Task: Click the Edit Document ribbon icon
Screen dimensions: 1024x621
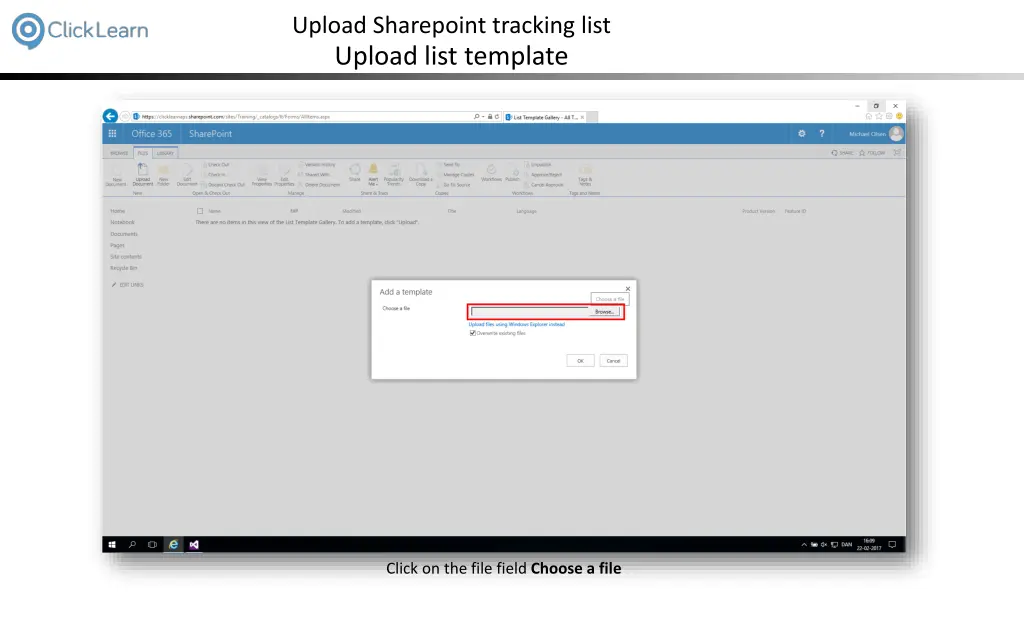Action: click(187, 175)
